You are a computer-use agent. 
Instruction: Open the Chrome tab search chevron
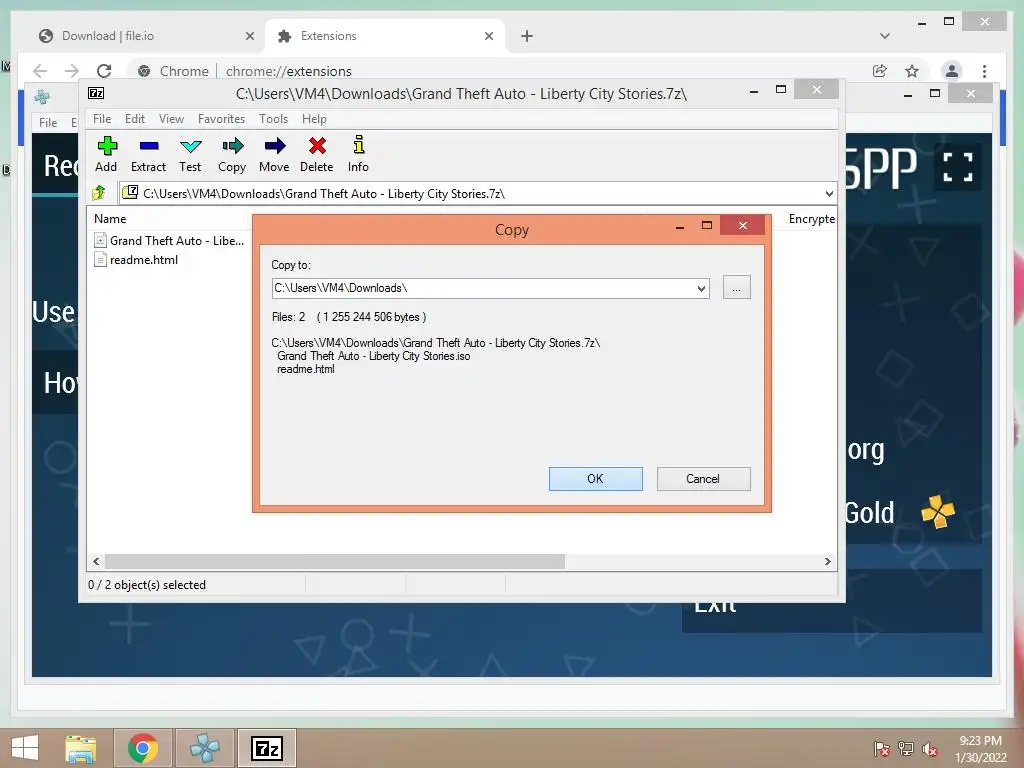coord(885,36)
